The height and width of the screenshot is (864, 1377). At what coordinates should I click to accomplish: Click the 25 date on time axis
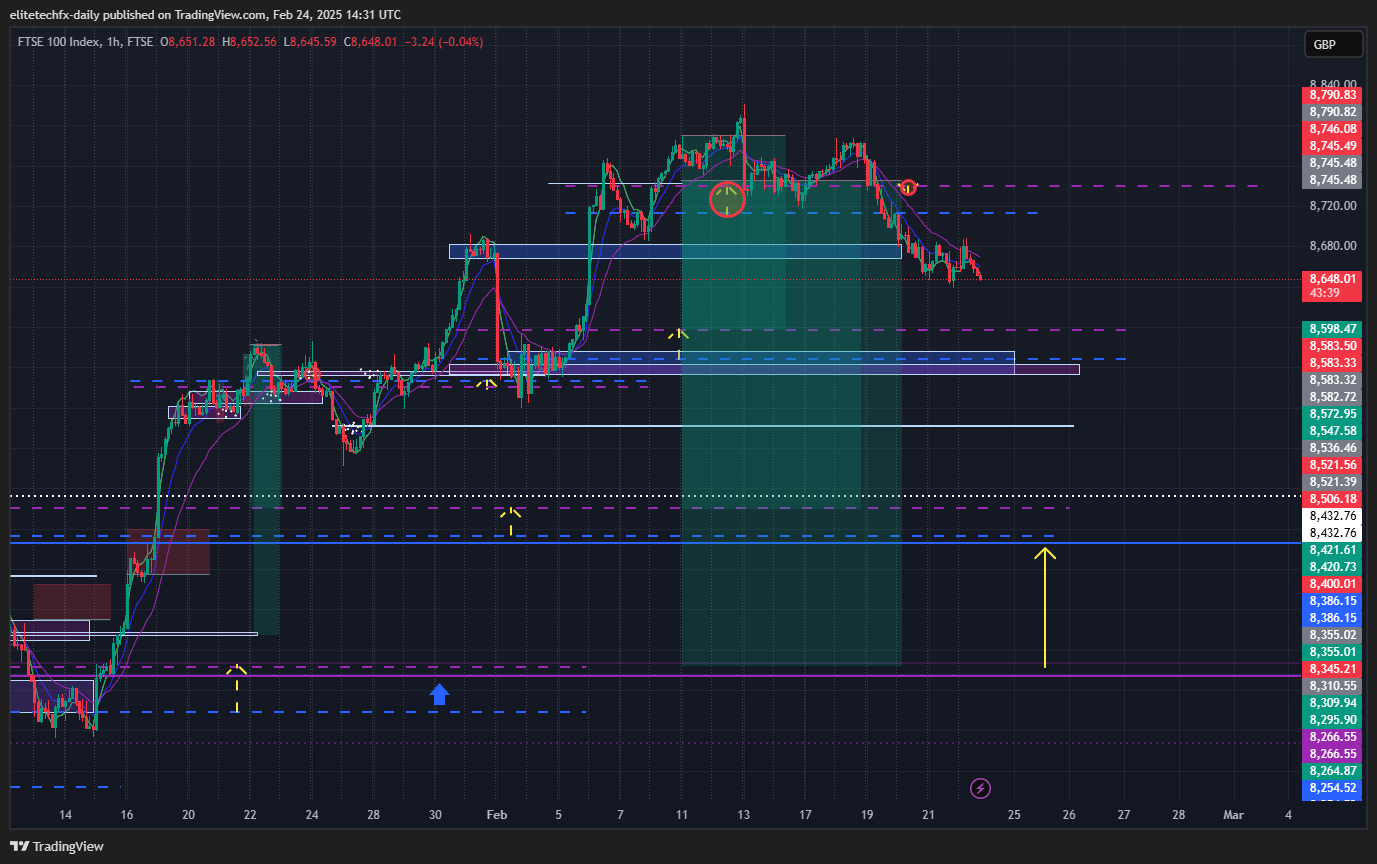point(1014,815)
